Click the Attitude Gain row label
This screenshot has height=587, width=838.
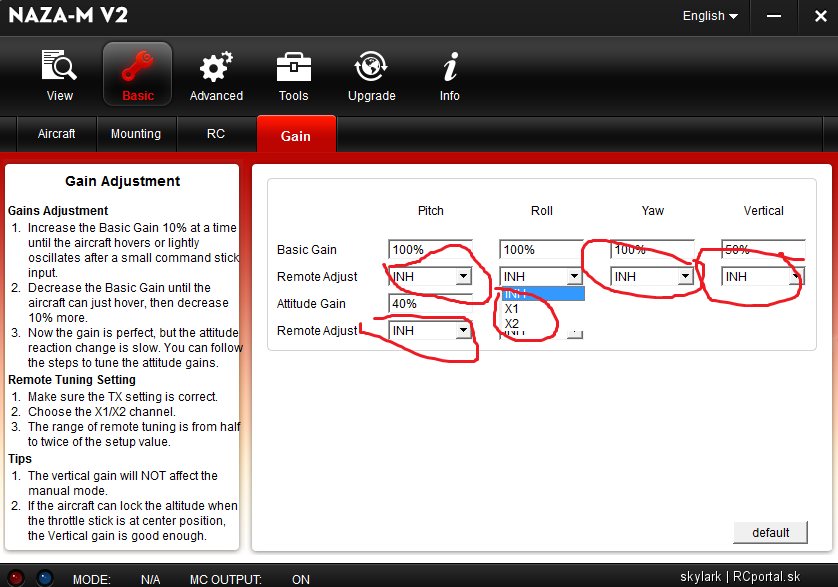pyautogui.click(x=311, y=304)
